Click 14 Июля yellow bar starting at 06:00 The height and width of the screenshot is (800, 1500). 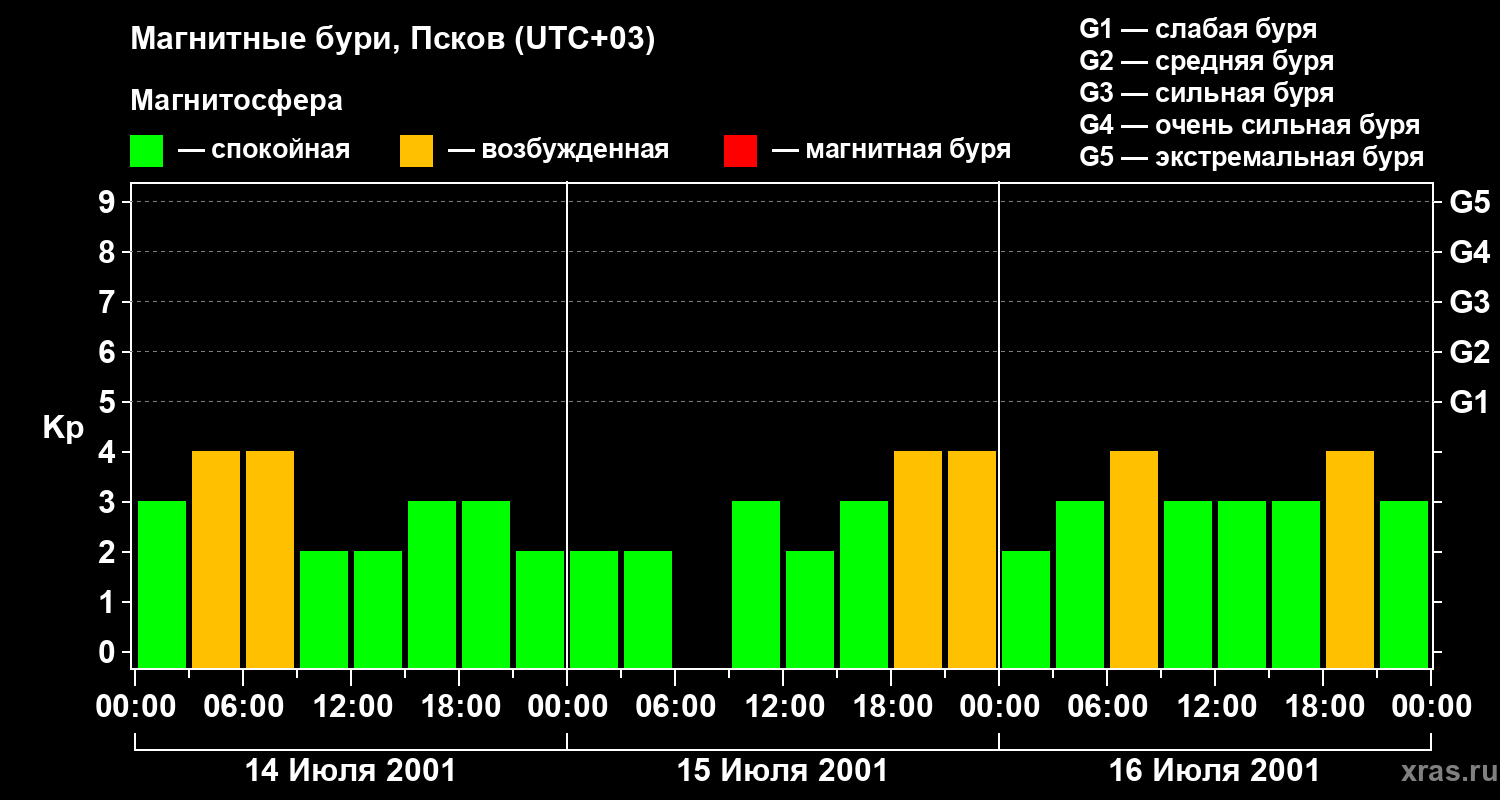click(x=270, y=559)
